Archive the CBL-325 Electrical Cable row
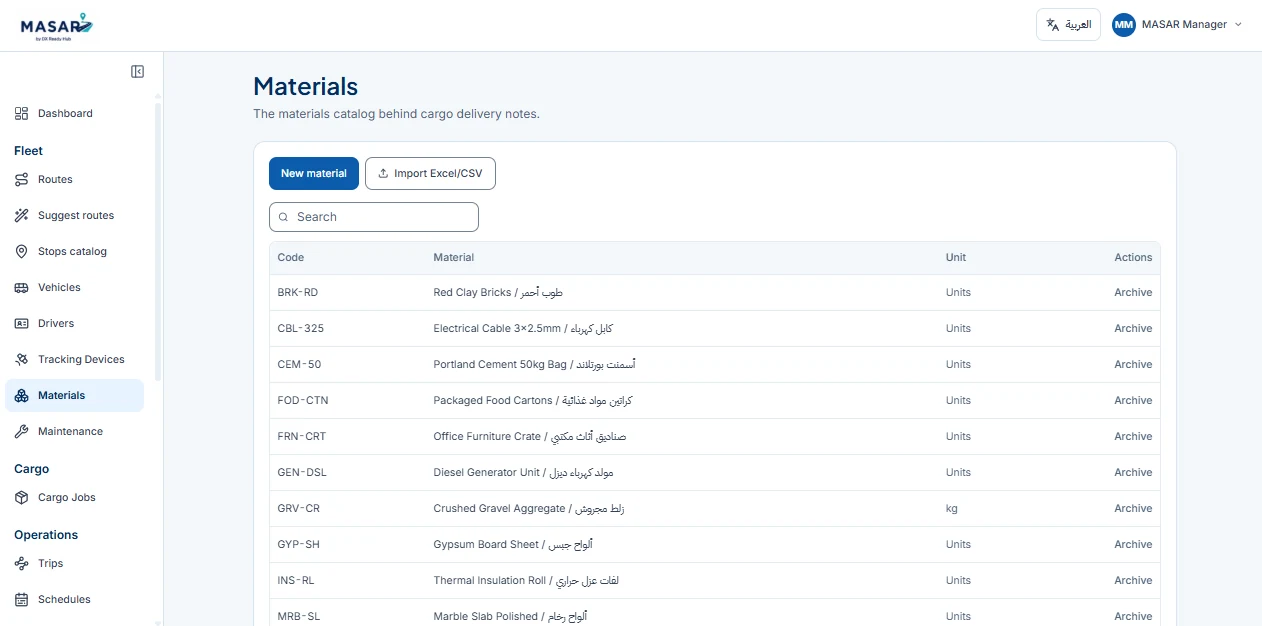Viewport: 1262px width, 626px height. point(1133,329)
